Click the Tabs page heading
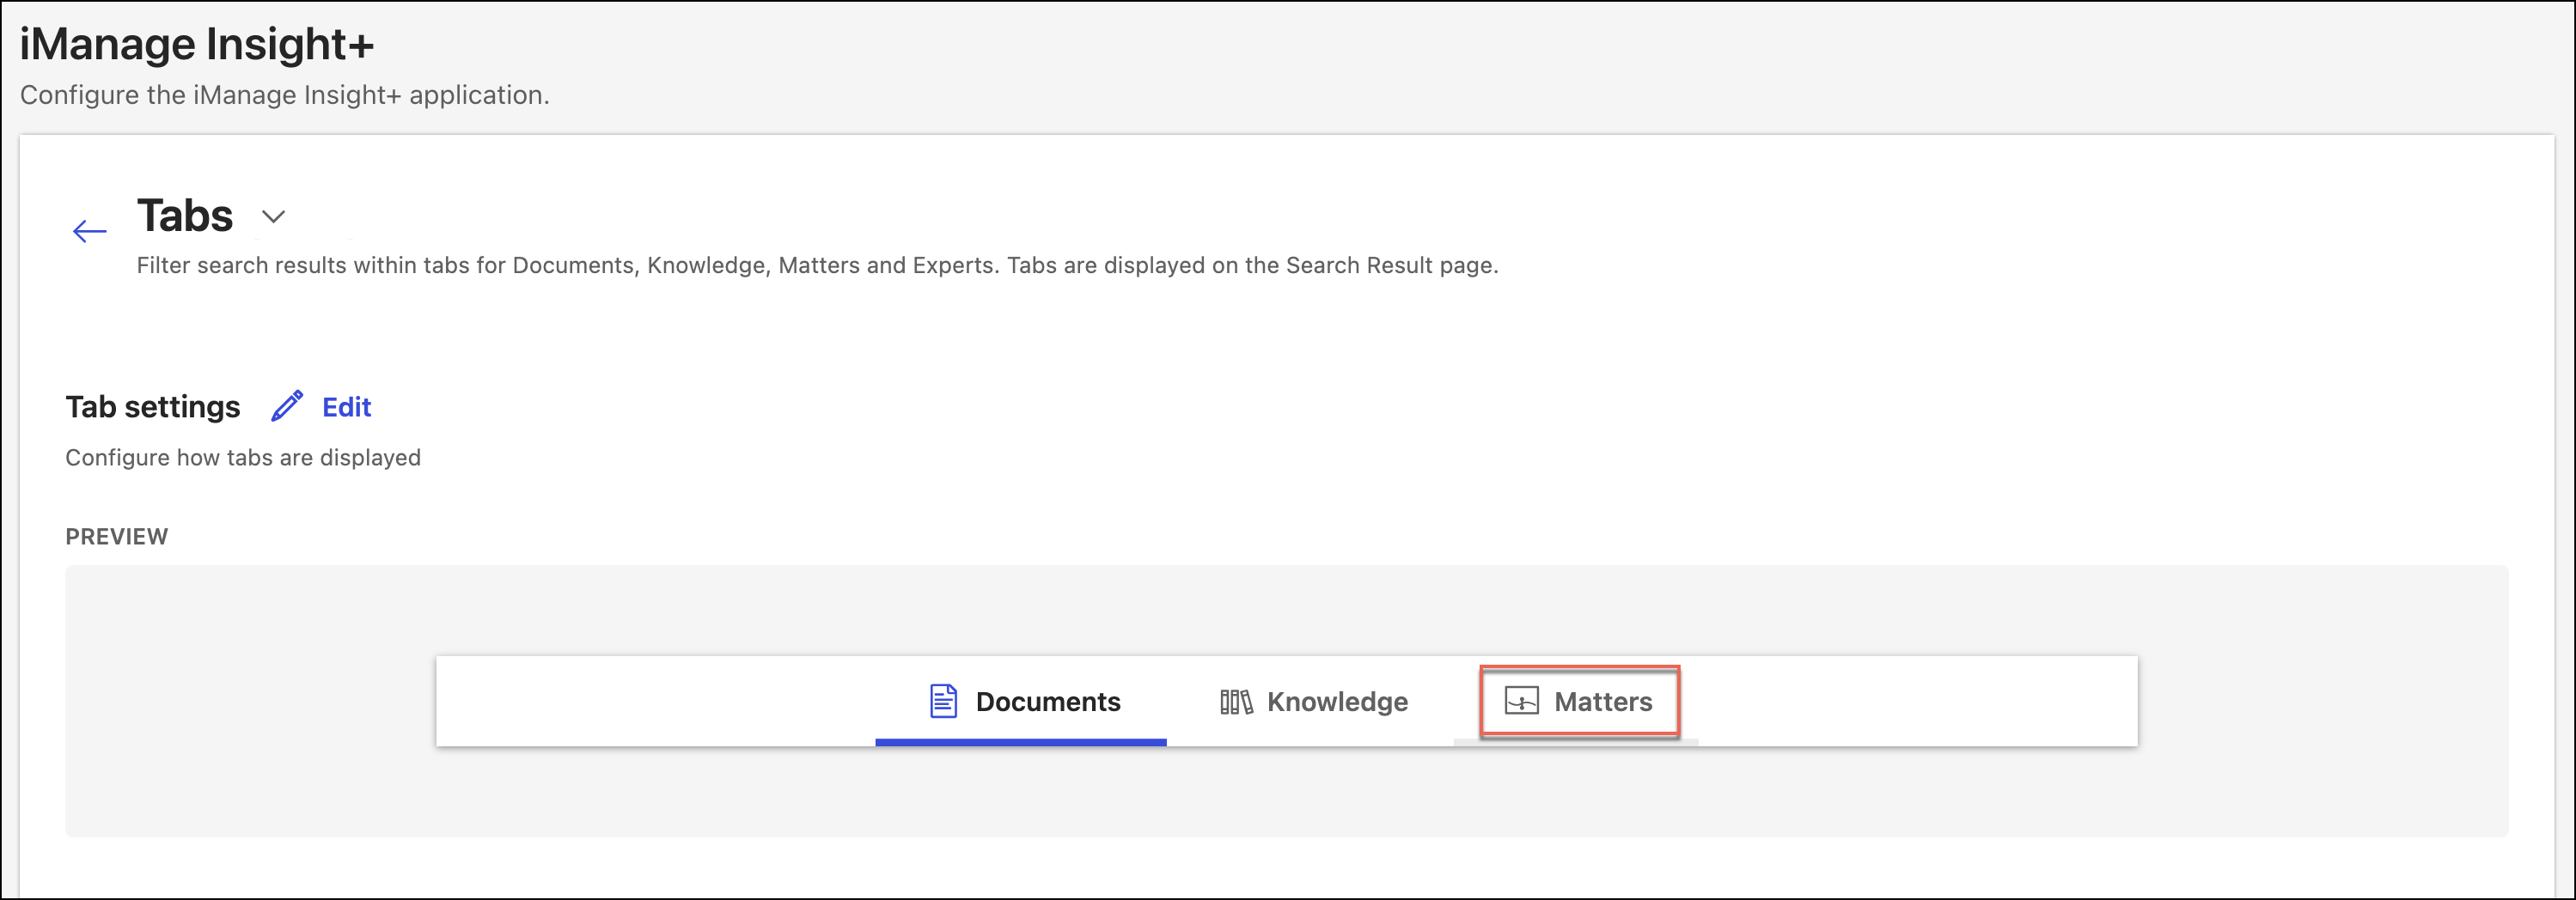The width and height of the screenshot is (2576, 900). click(185, 216)
